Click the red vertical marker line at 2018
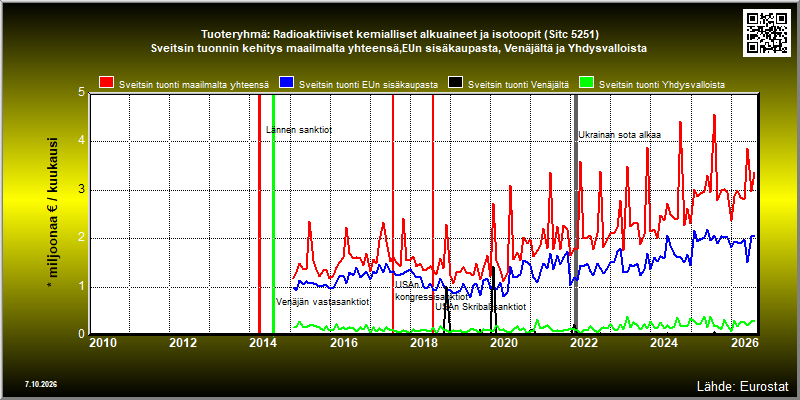Viewport: 800px width, 400px height. [x=433, y=213]
